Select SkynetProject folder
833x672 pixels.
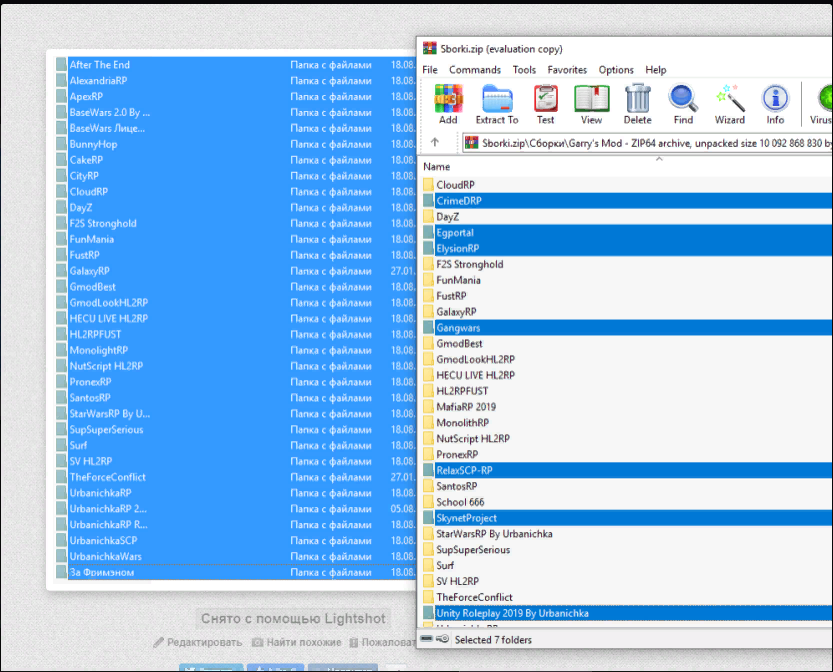[627, 518]
